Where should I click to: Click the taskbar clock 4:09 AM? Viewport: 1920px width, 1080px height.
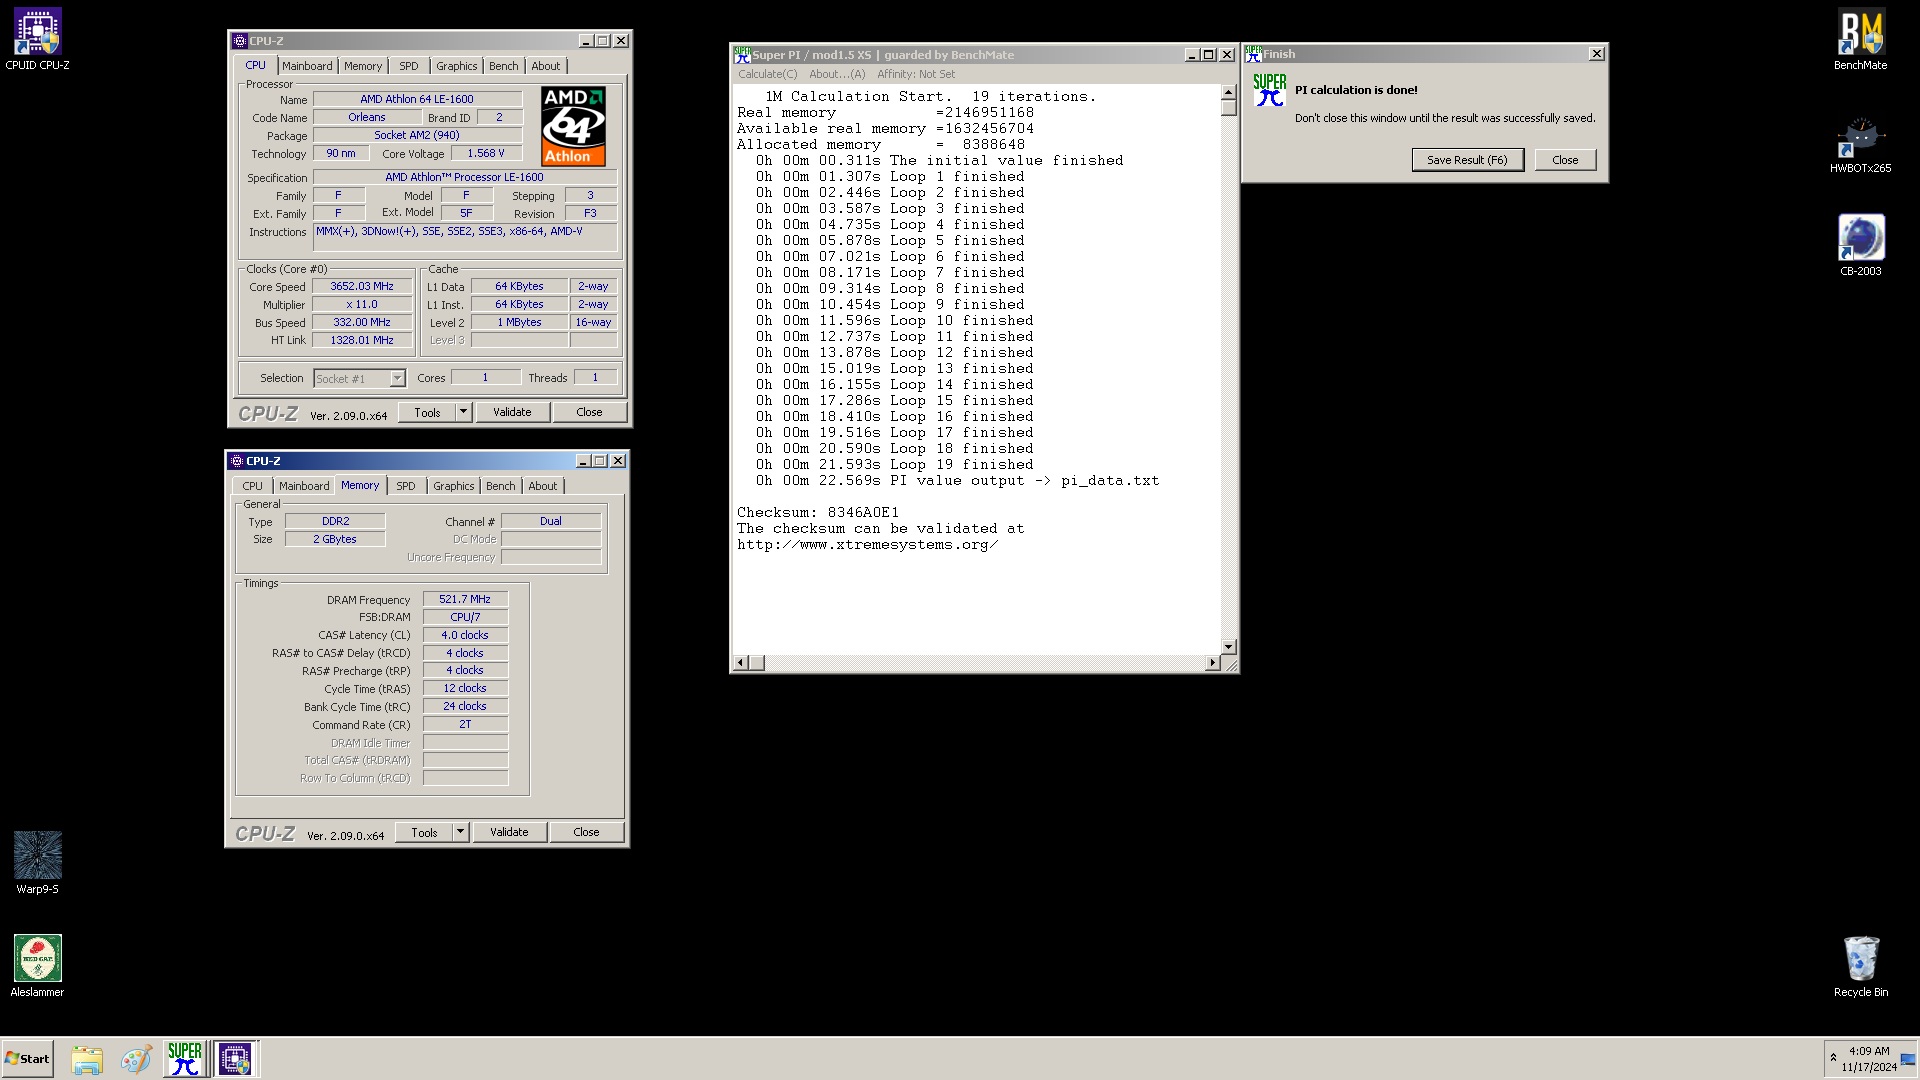click(1869, 1051)
